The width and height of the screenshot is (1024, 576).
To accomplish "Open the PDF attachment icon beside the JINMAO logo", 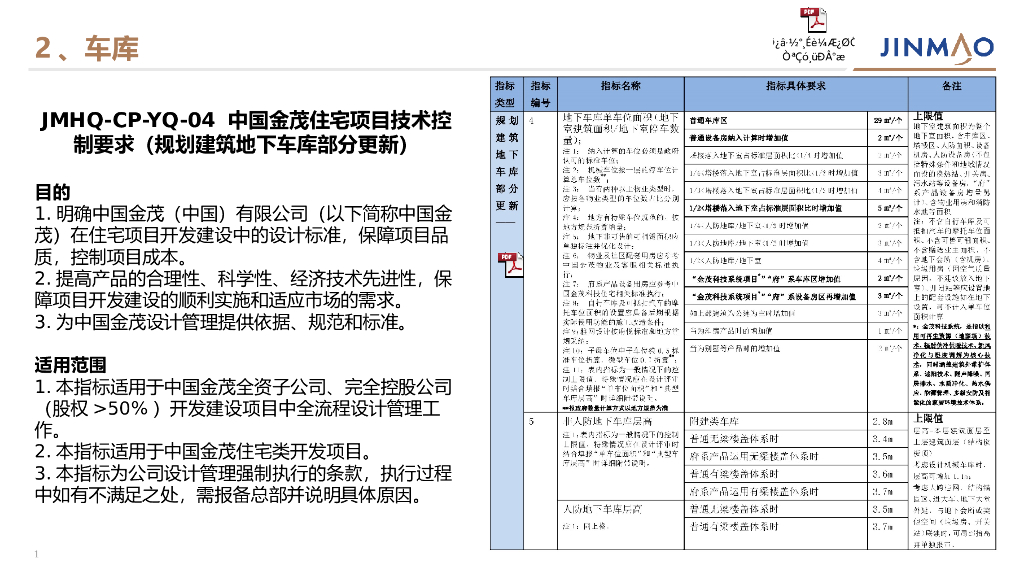I will 813,20.
